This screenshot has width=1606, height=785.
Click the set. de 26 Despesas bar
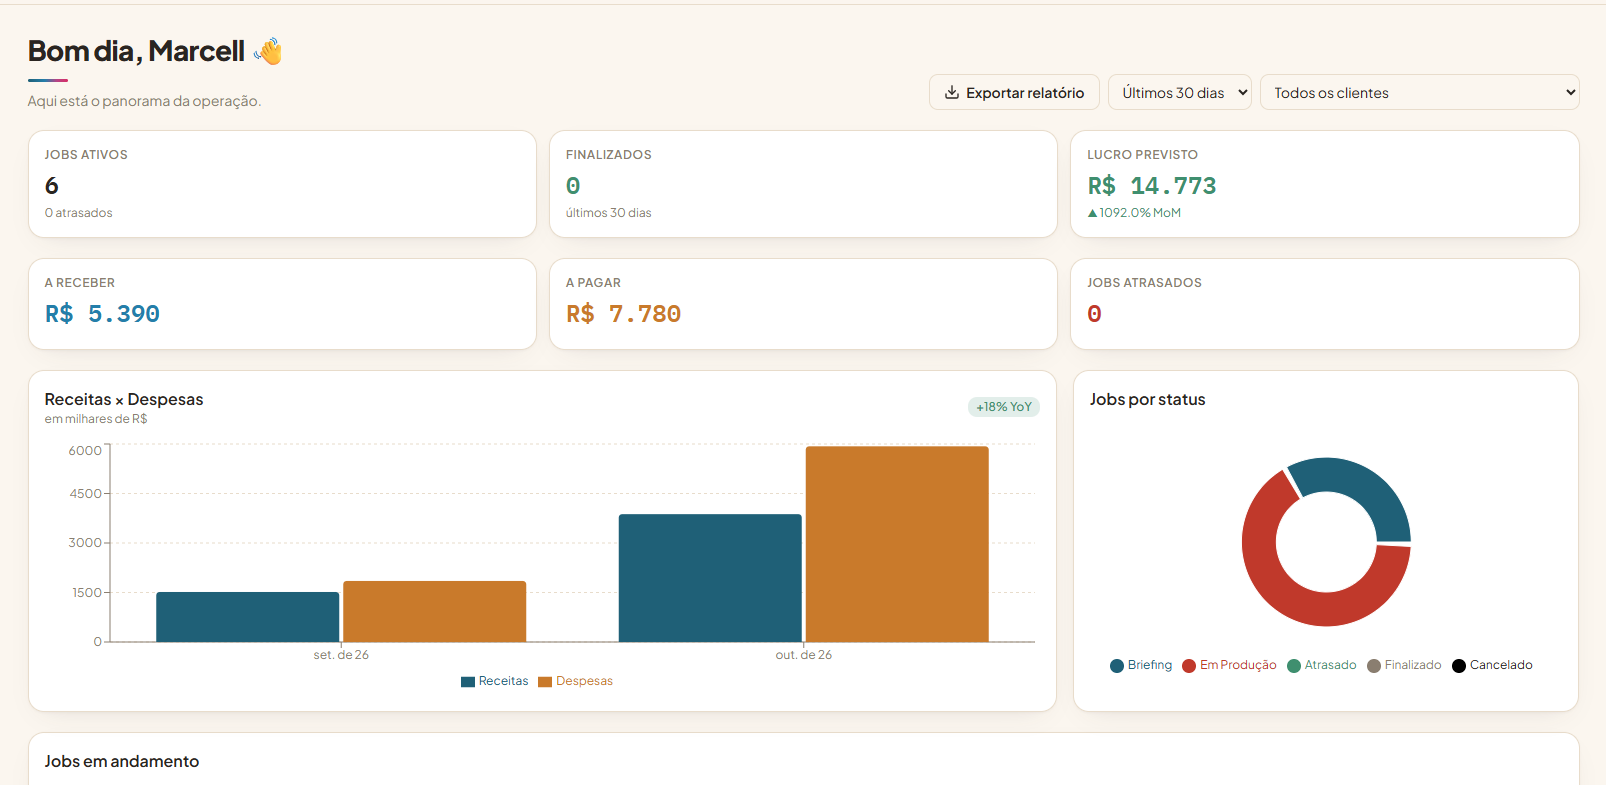[434, 611]
